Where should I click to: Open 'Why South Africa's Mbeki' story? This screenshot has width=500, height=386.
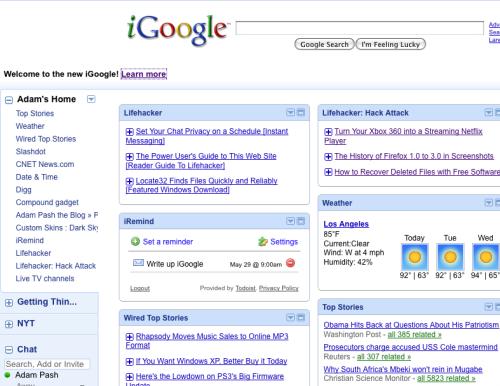click(x=403, y=369)
